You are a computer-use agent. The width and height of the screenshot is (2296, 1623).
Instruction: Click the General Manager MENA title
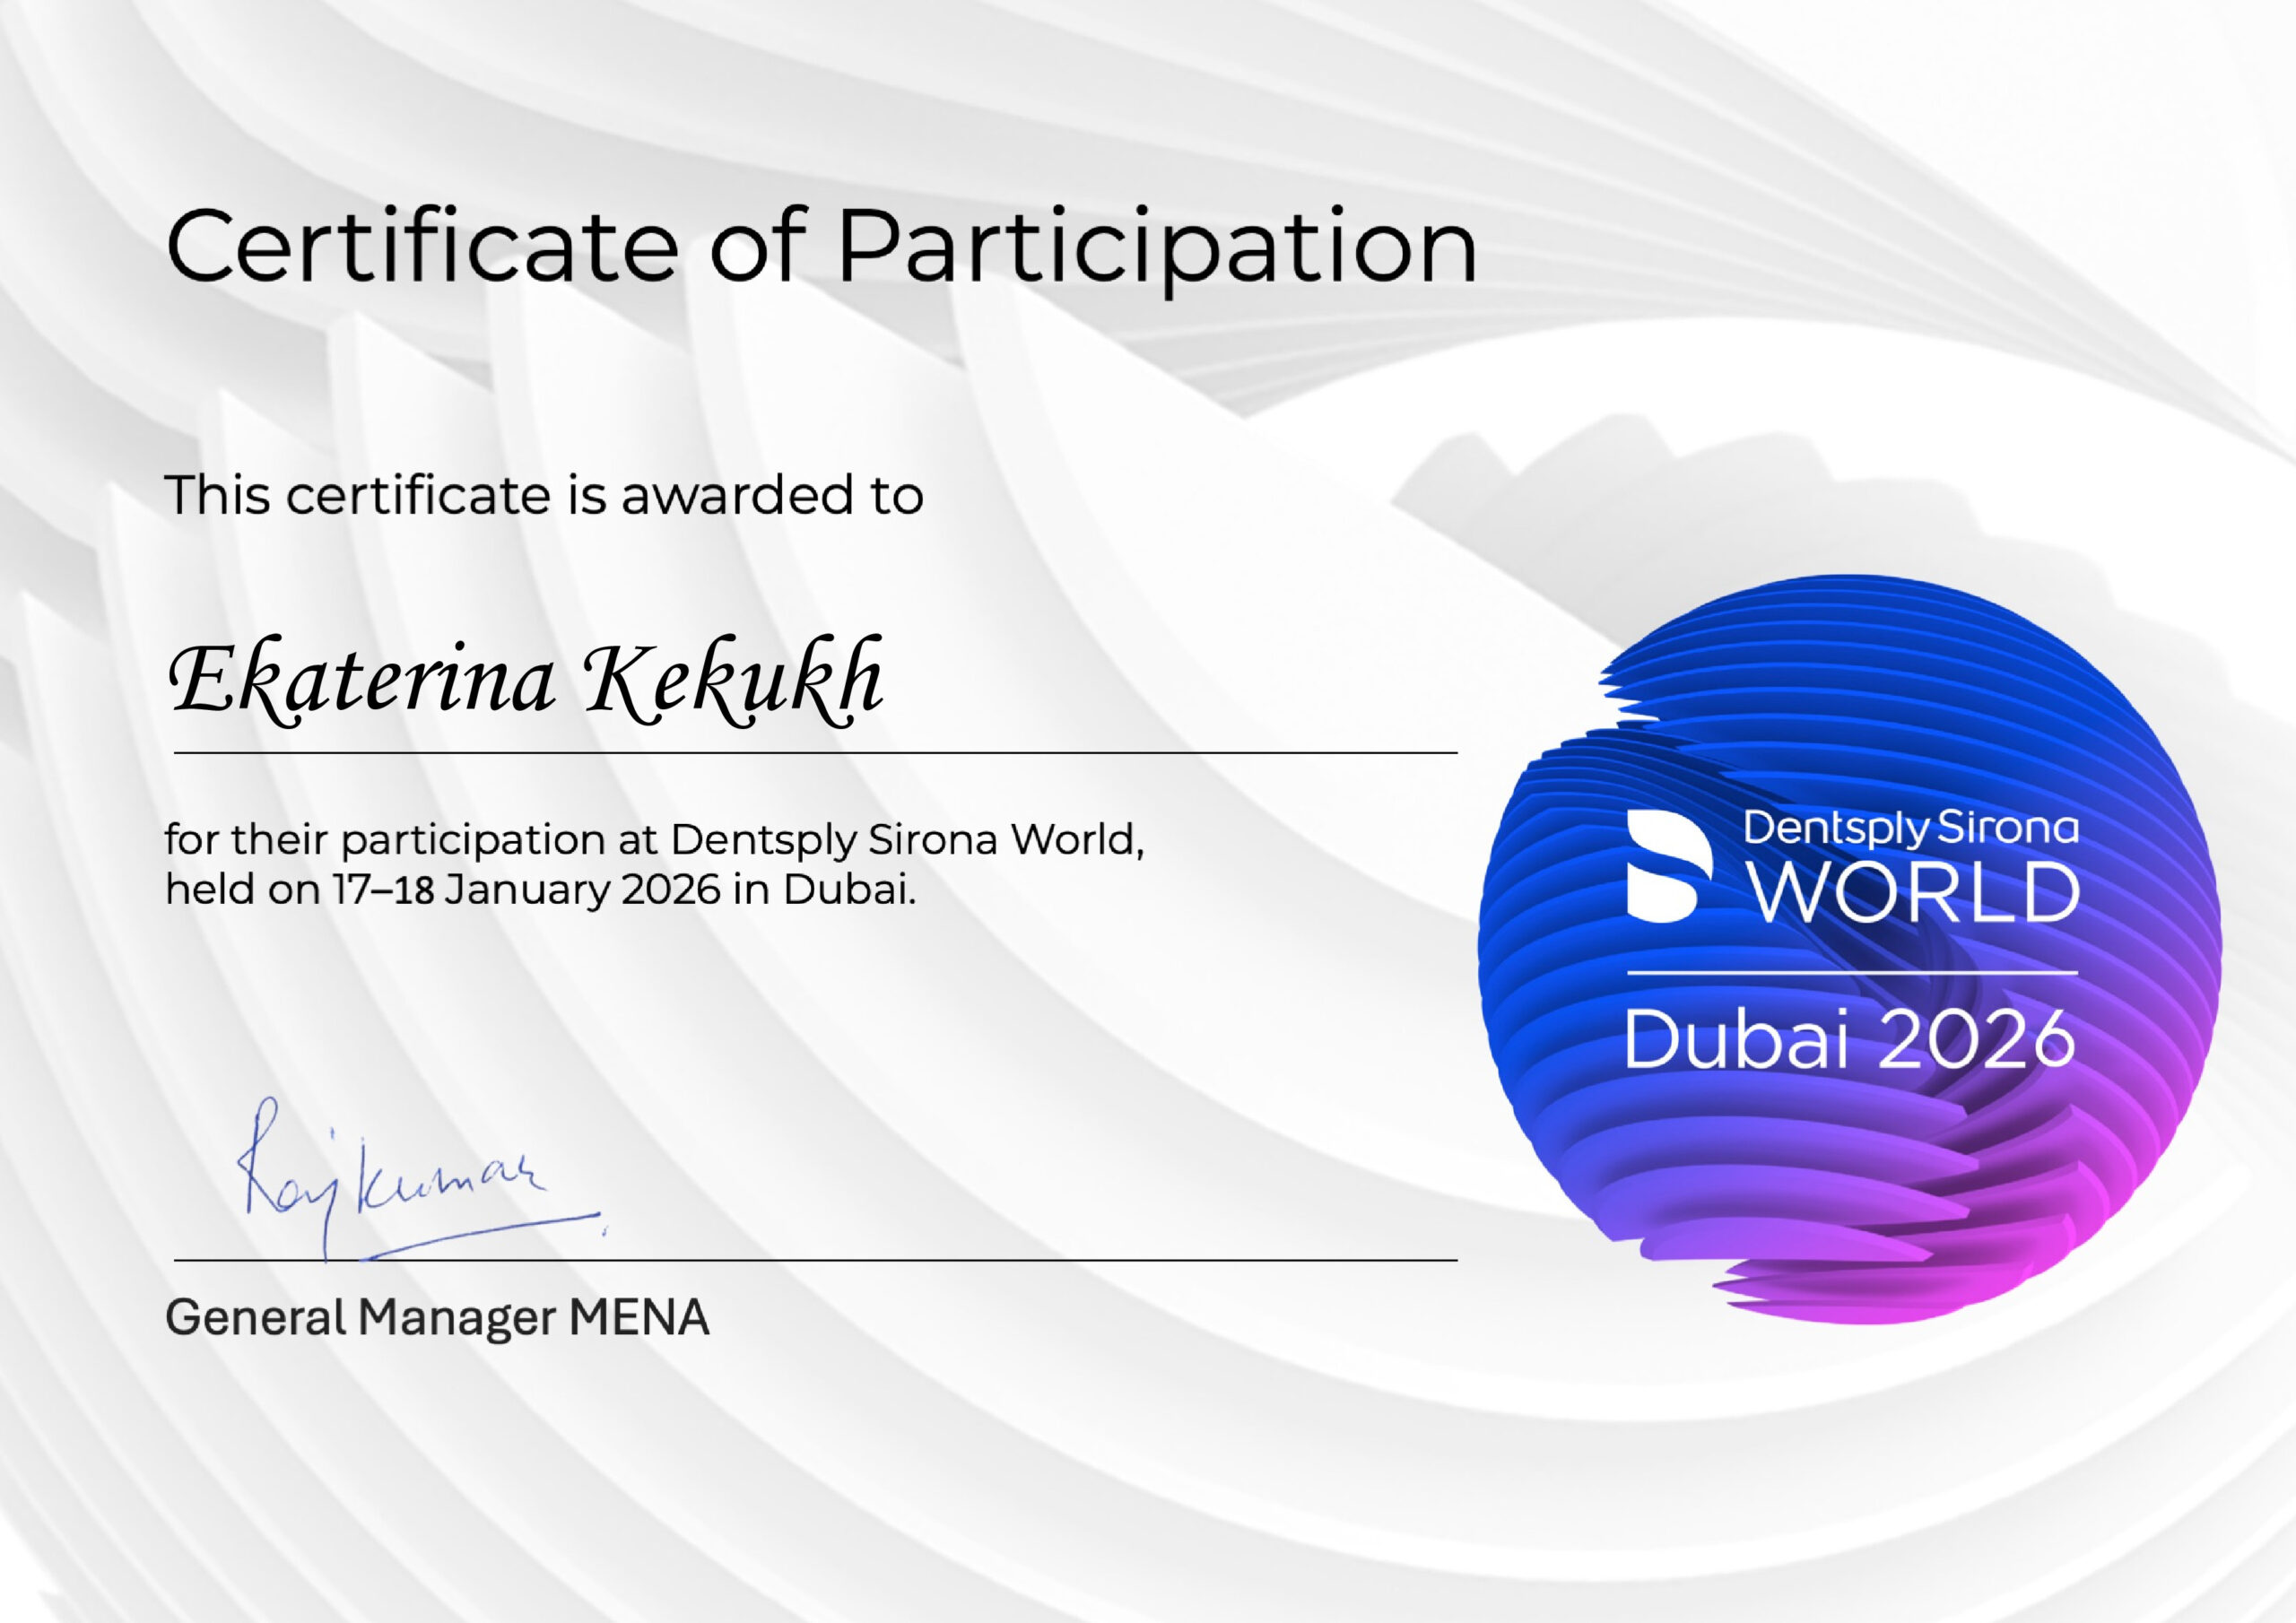(437, 1318)
